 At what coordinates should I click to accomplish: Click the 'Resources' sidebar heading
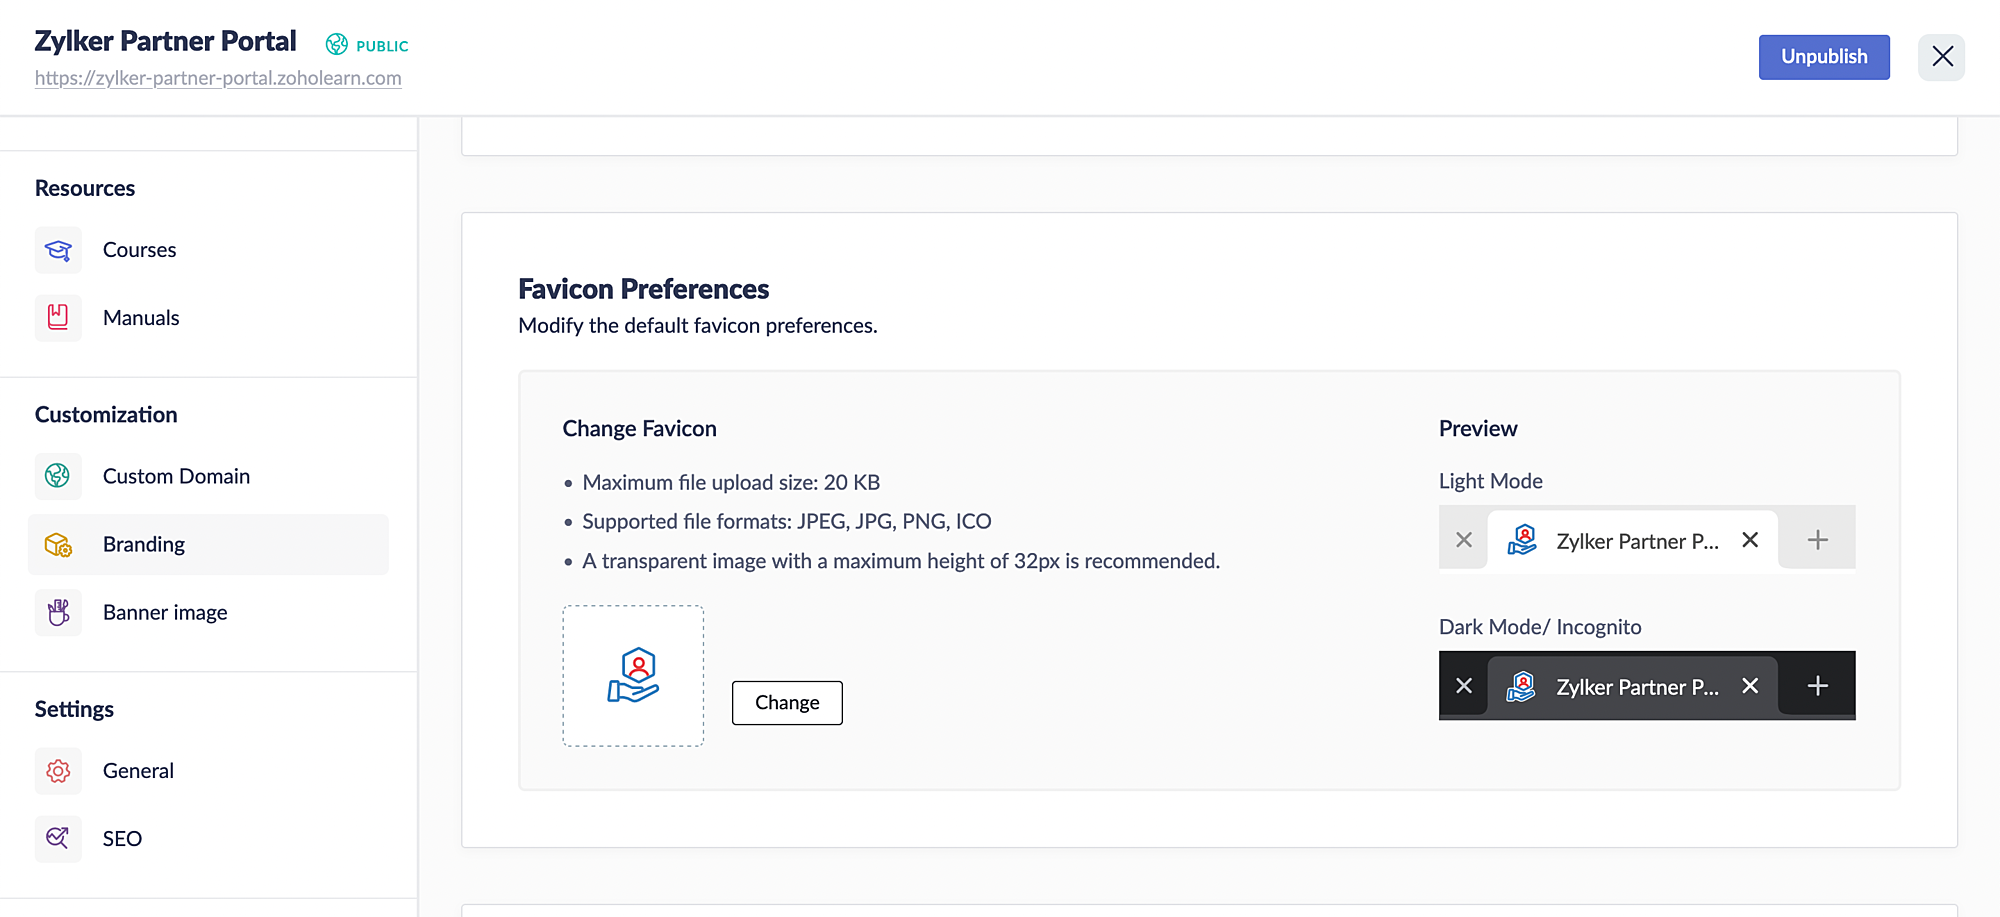(85, 188)
